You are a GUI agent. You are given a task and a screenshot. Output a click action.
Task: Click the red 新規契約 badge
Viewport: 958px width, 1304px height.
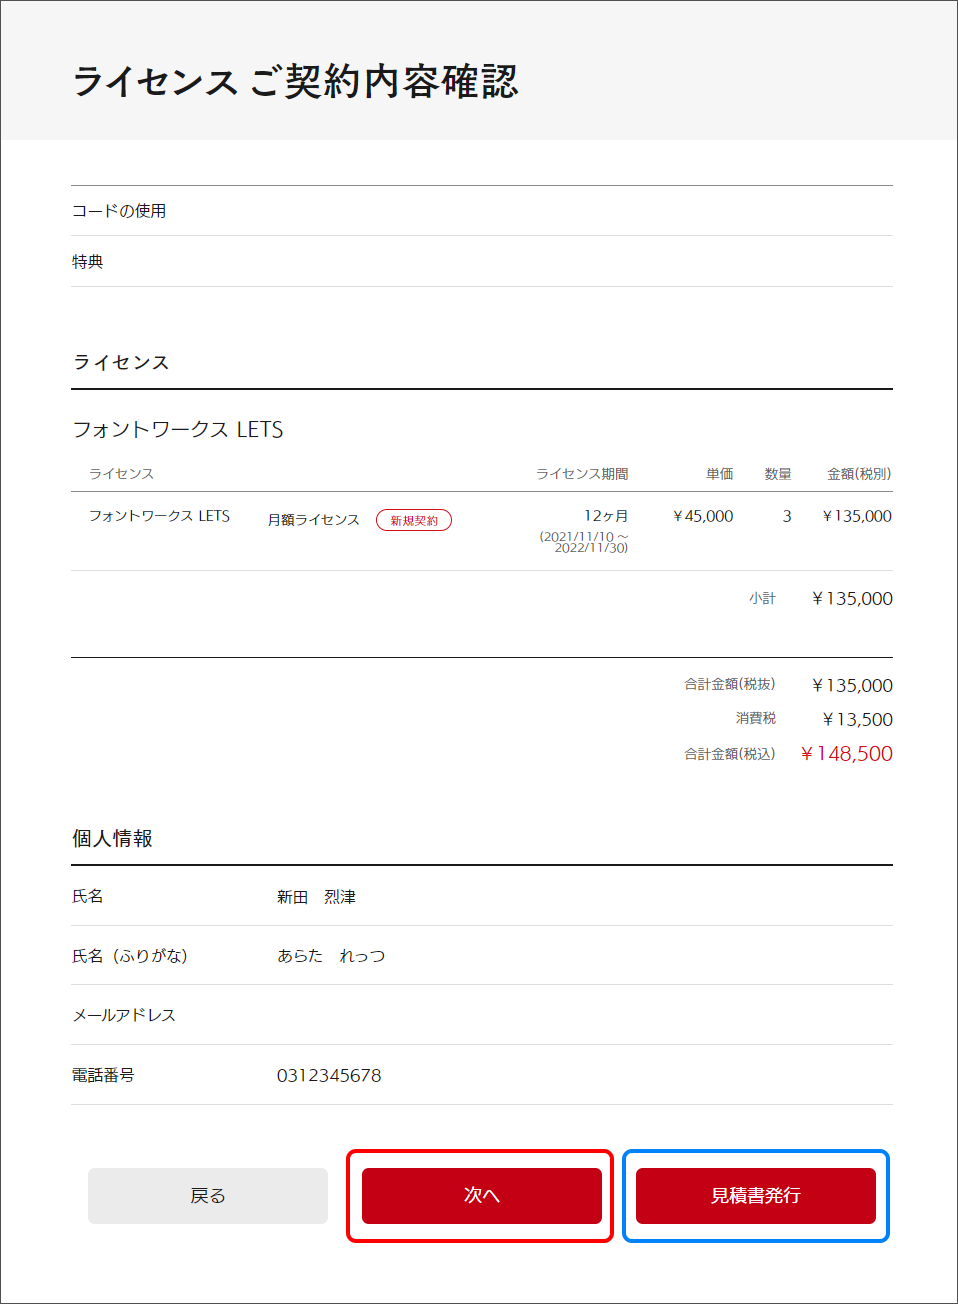[x=414, y=520]
